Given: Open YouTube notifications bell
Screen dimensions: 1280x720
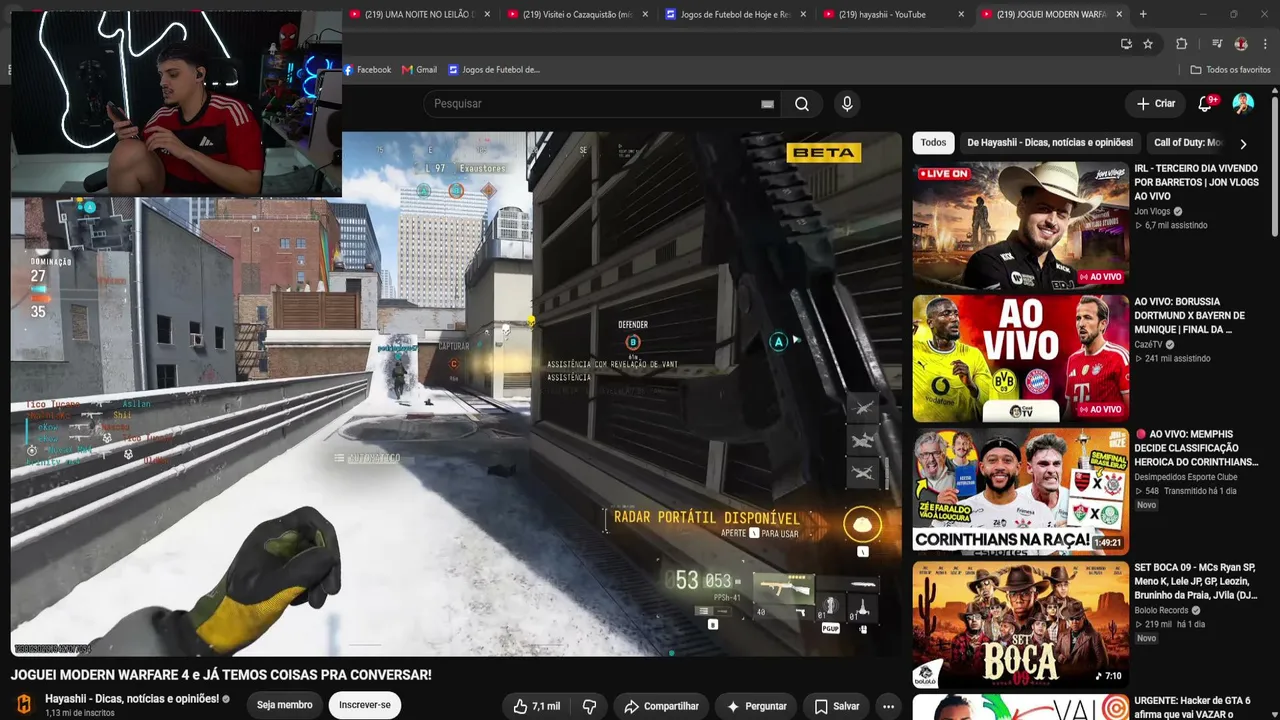Looking at the screenshot, I should (x=1206, y=104).
